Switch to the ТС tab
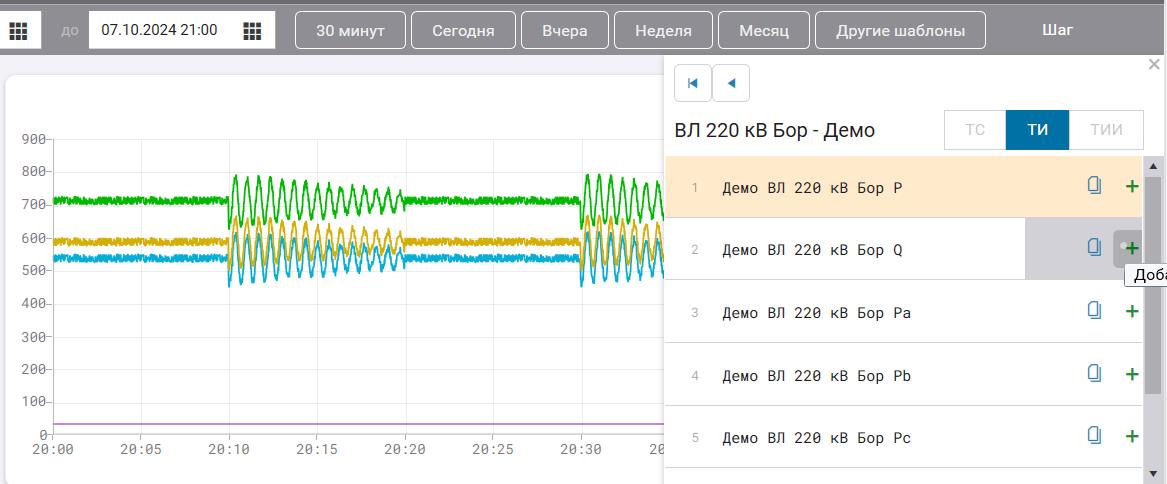1167x484 pixels. pyautogui.click(x=974, y=130)
